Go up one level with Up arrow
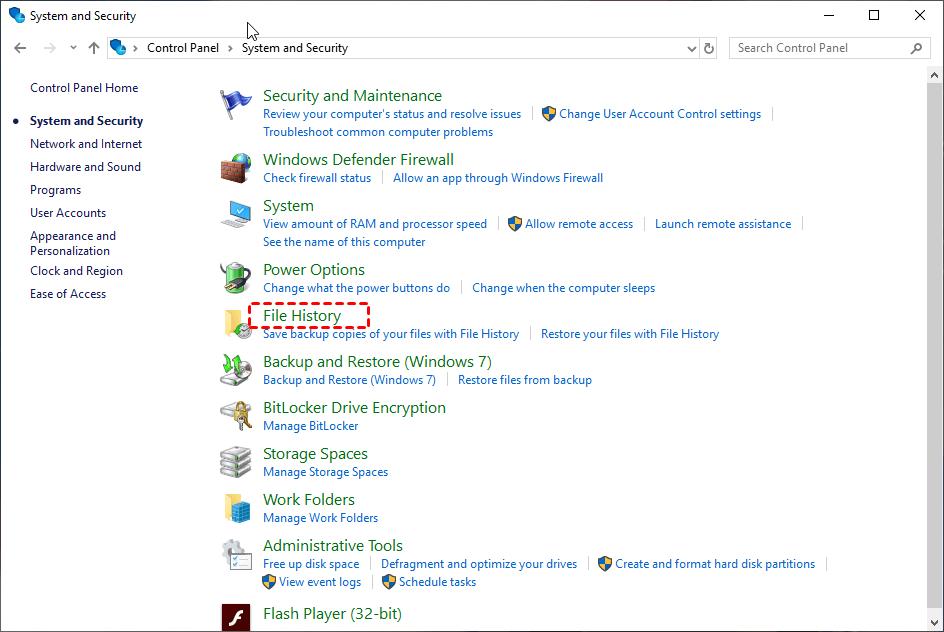This screenshot has width=944, height=632. coord(94,48)
